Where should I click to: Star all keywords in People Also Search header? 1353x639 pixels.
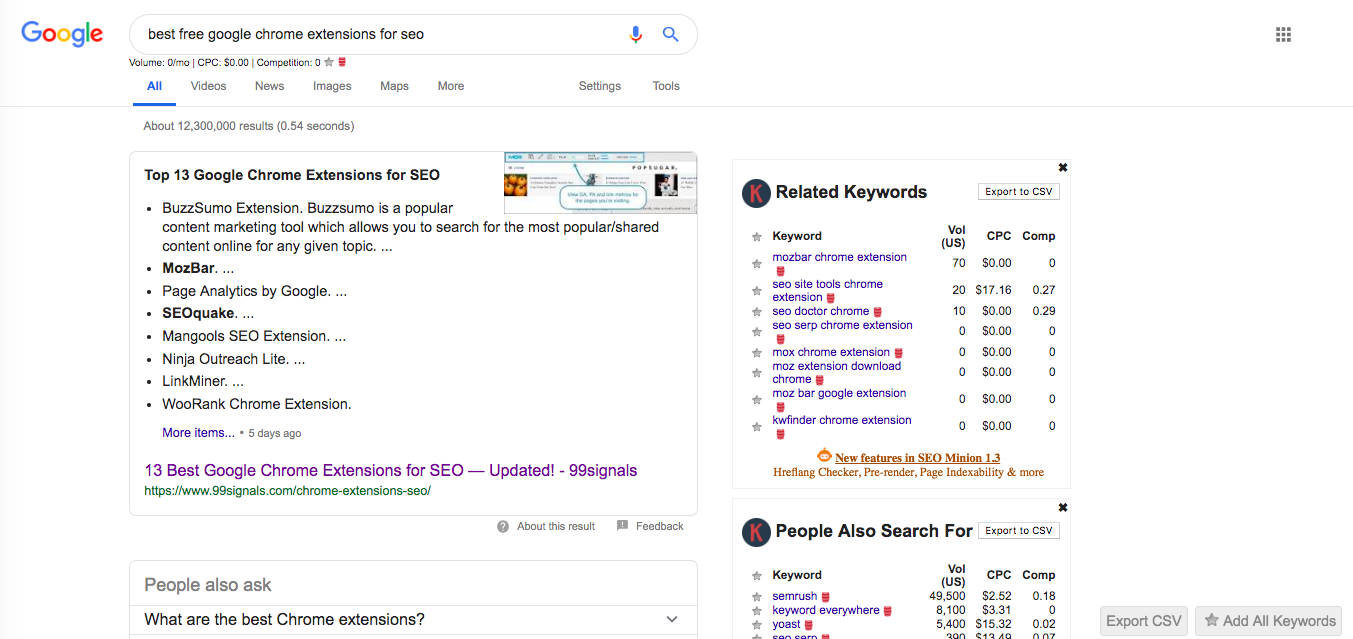point(757,576)
